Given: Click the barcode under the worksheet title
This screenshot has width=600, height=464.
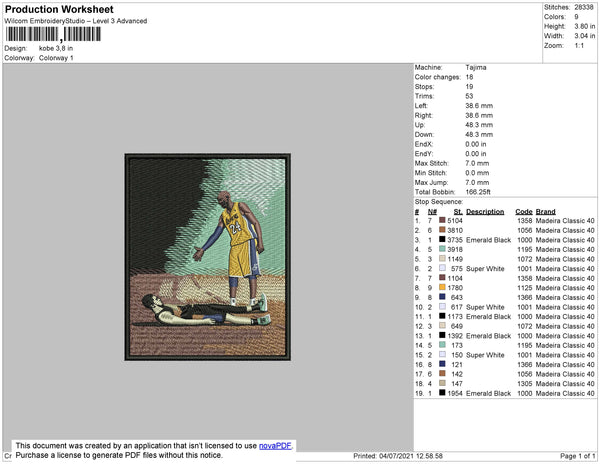Looking at the screenshot, I should tap(53, 34).
